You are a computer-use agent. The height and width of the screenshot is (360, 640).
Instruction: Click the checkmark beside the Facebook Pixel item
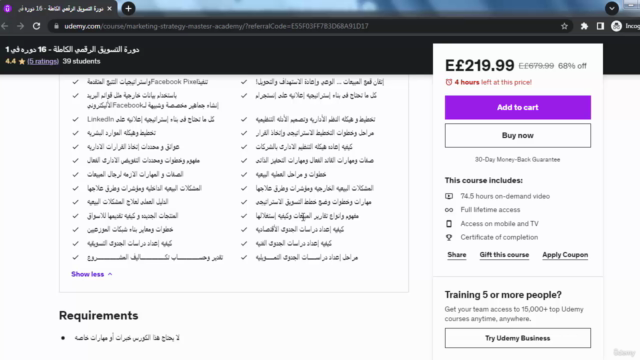[76, 82]
